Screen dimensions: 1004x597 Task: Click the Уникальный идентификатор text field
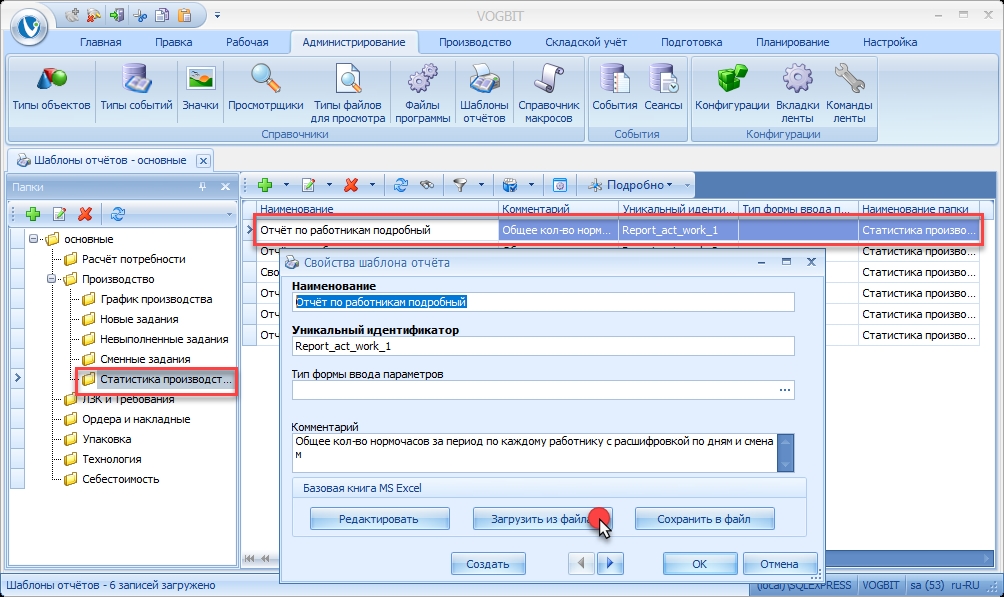pos(542,346)
